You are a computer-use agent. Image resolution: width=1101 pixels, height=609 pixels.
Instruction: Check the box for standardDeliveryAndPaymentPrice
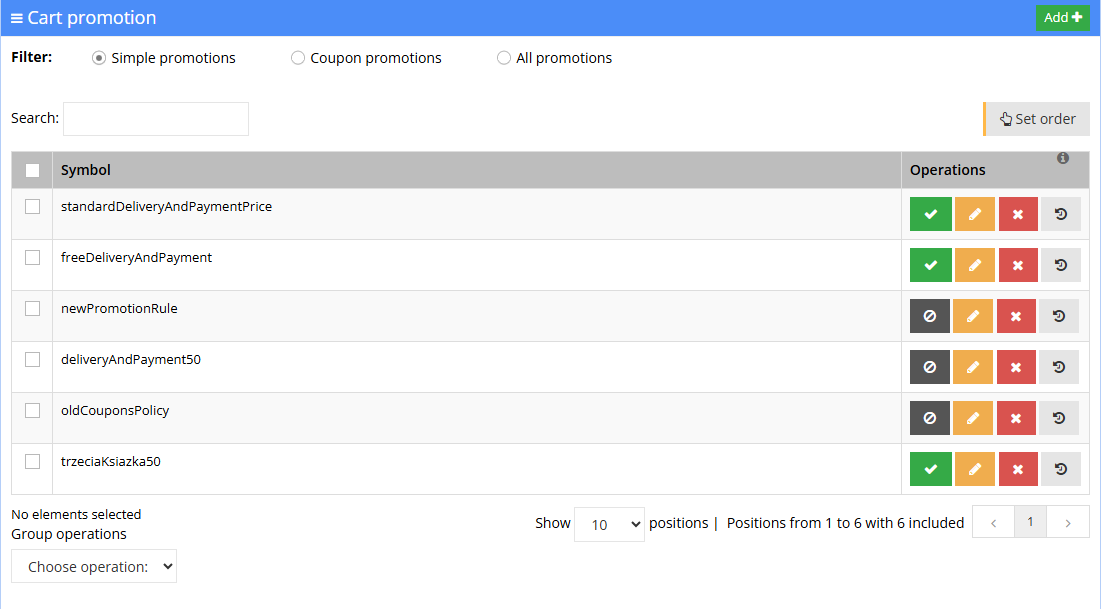point(32,207)
